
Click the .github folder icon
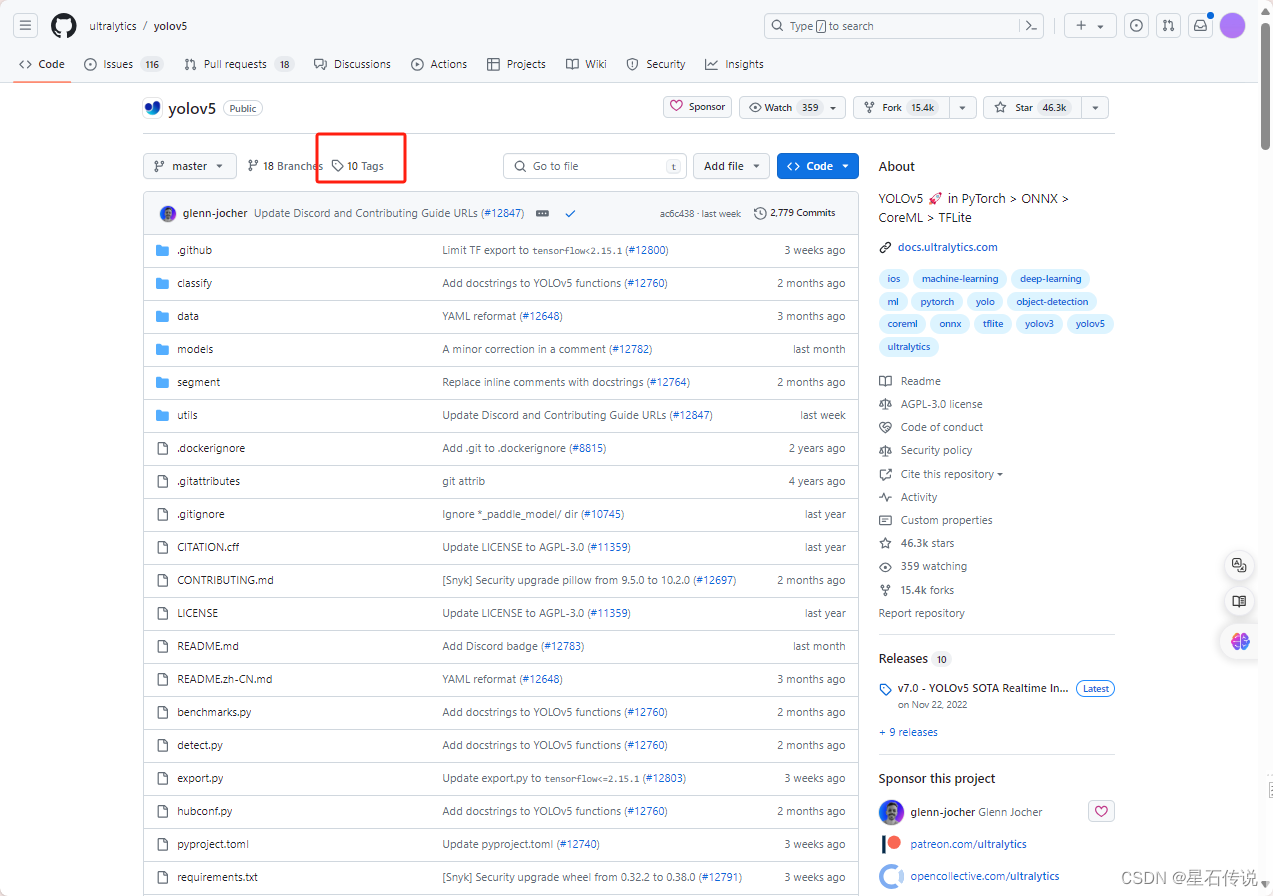(x=163, y=250)
